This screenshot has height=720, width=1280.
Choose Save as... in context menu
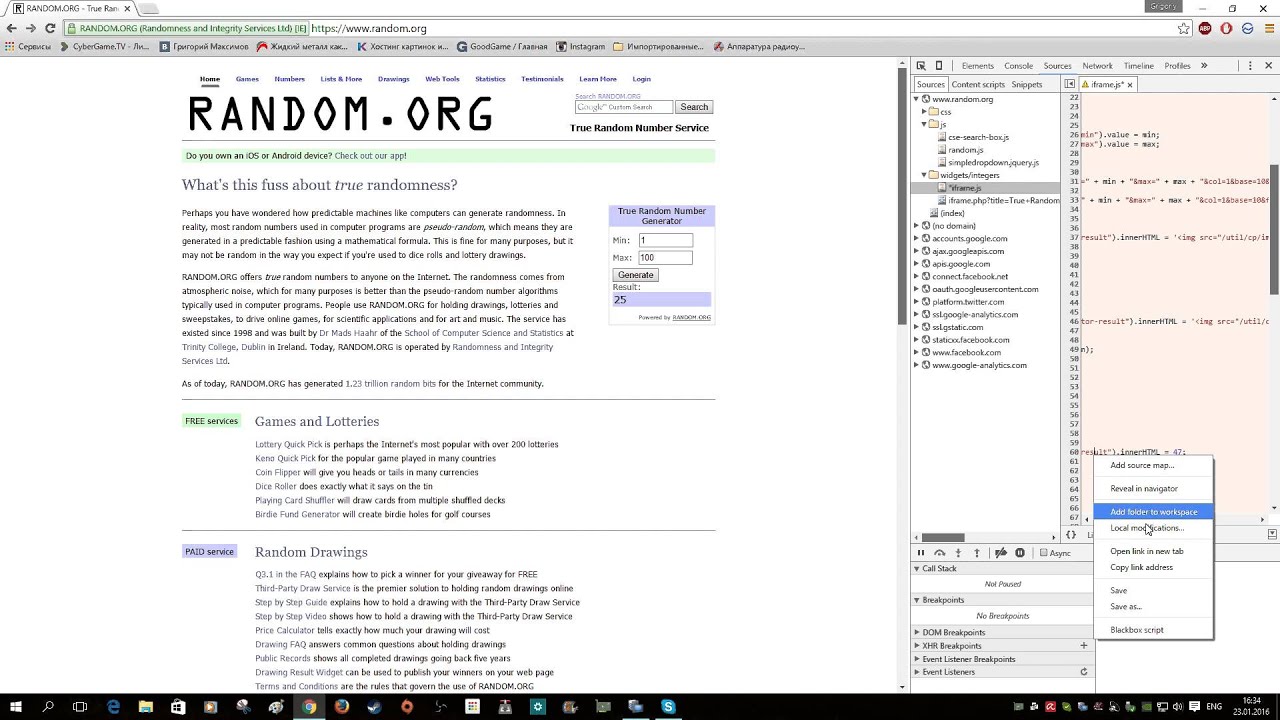[x=1153, y=606]
